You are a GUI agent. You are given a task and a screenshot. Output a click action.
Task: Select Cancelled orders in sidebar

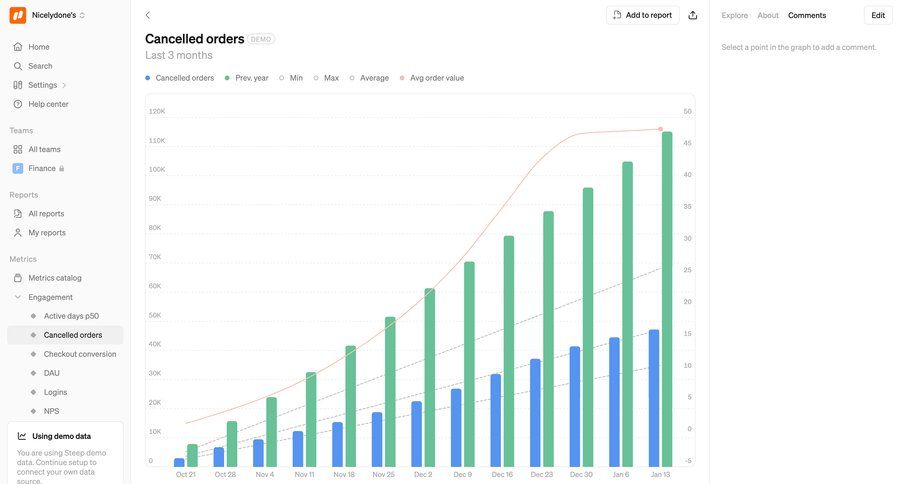point(65,335)
